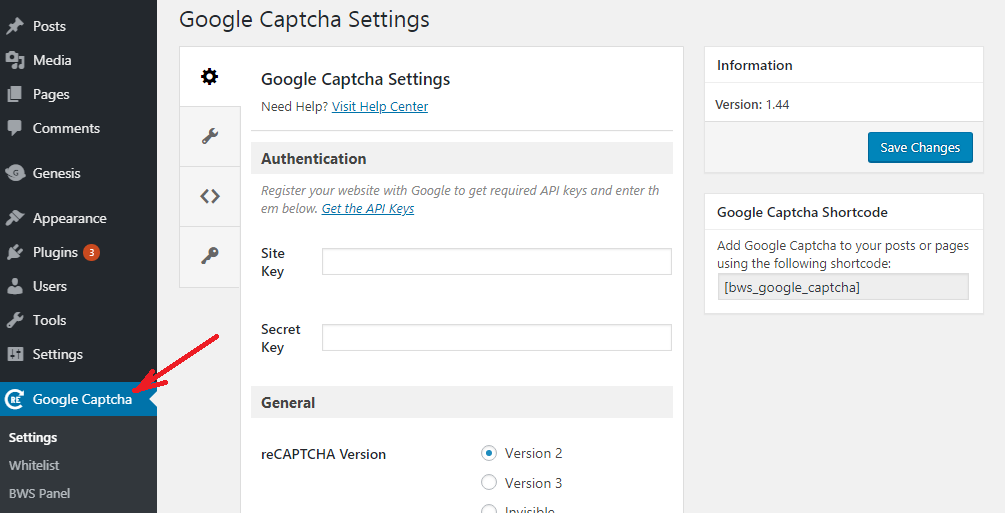Click the Save Changes button
Image resolution: width=1005 pixels, height=513 pixels.
click(920, 147)
